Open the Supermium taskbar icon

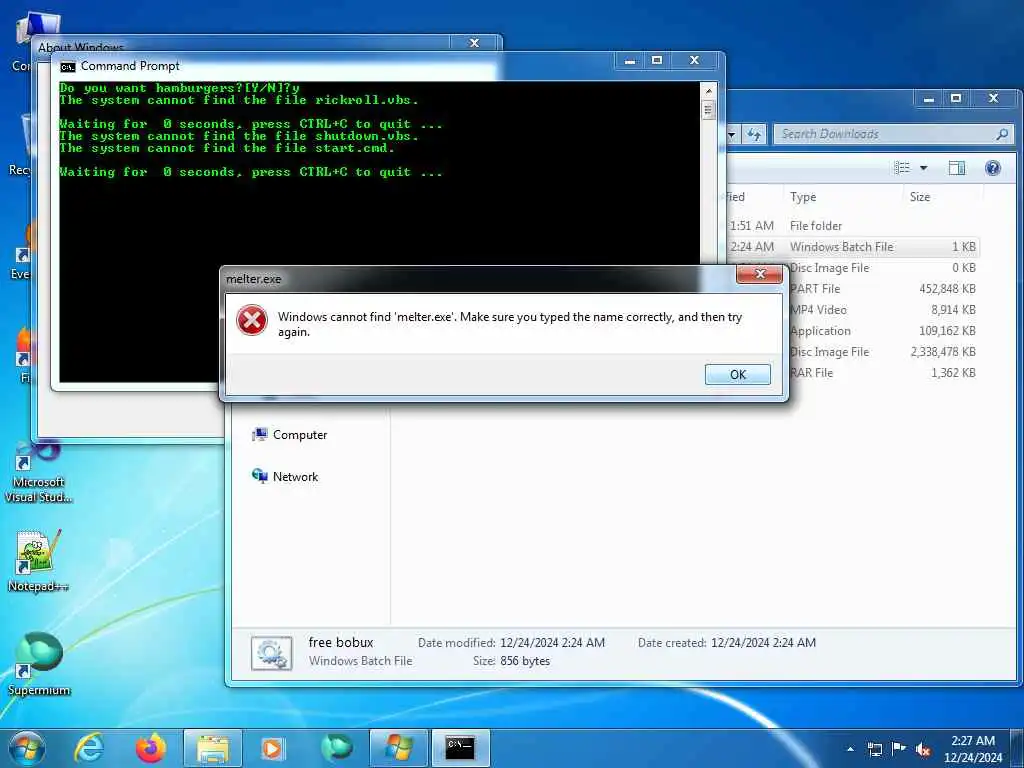336,748
